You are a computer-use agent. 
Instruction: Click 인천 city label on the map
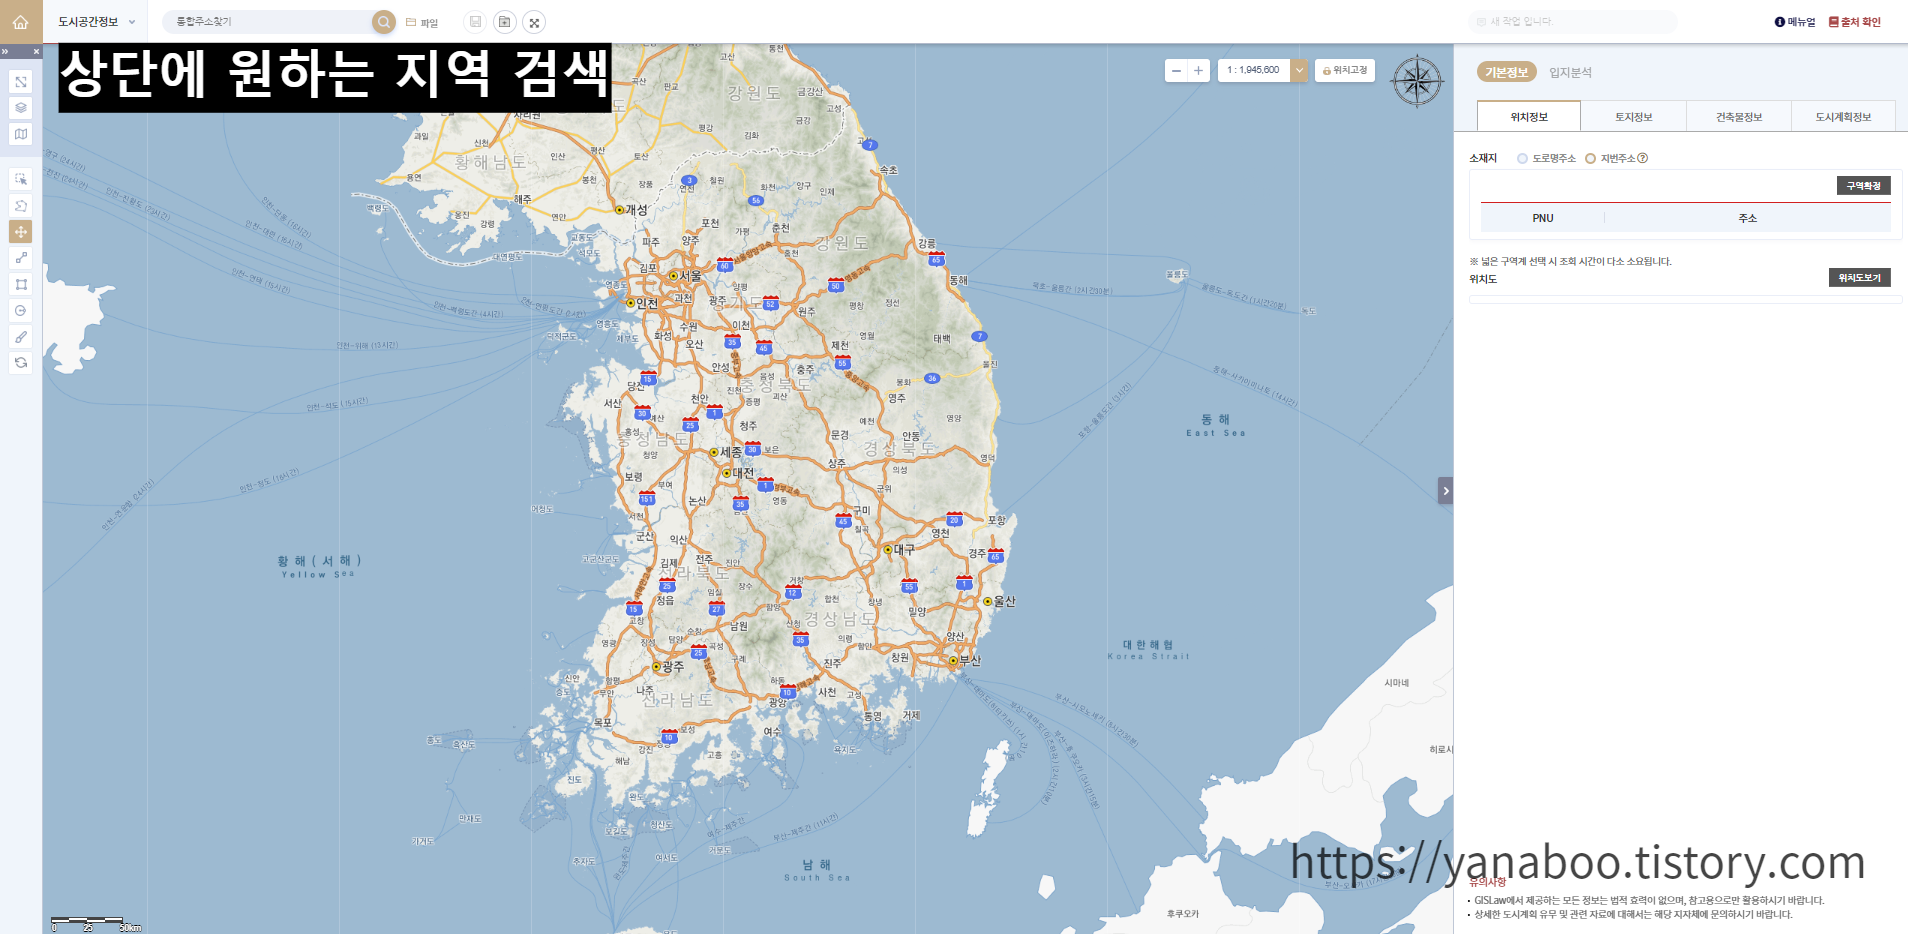click(x=646, y=303)
